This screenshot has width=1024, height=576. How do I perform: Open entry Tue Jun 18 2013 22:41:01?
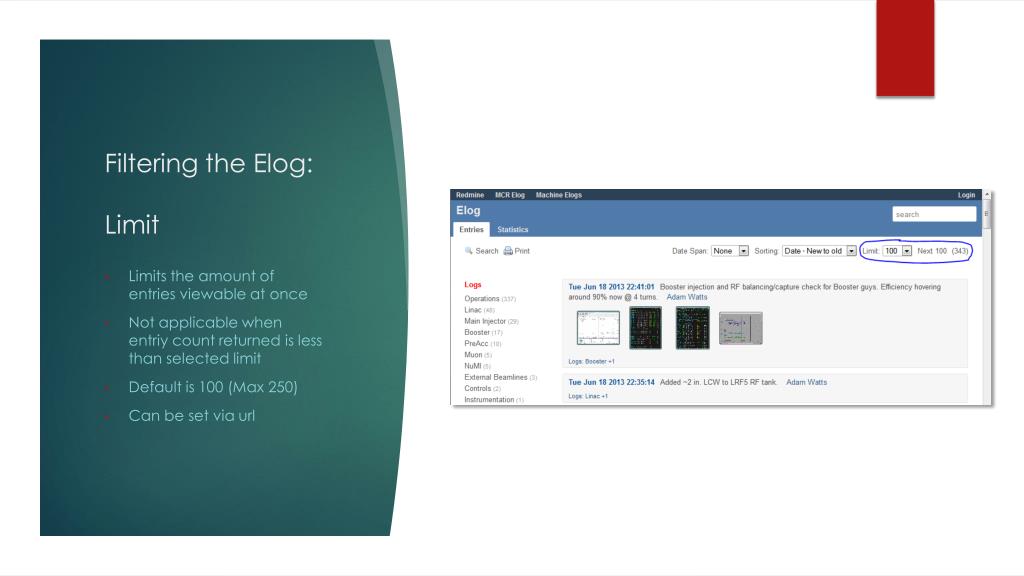(611, 287)
